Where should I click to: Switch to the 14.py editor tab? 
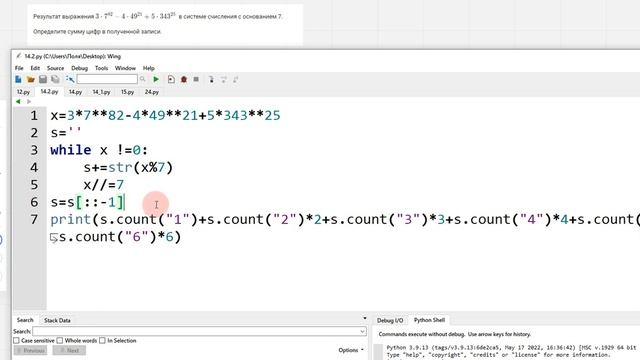click(x=75, y=92)
